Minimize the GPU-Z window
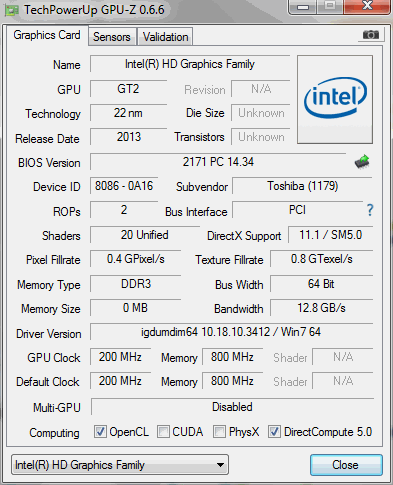This screenshot has width=393, height=485. pos(303,7)
